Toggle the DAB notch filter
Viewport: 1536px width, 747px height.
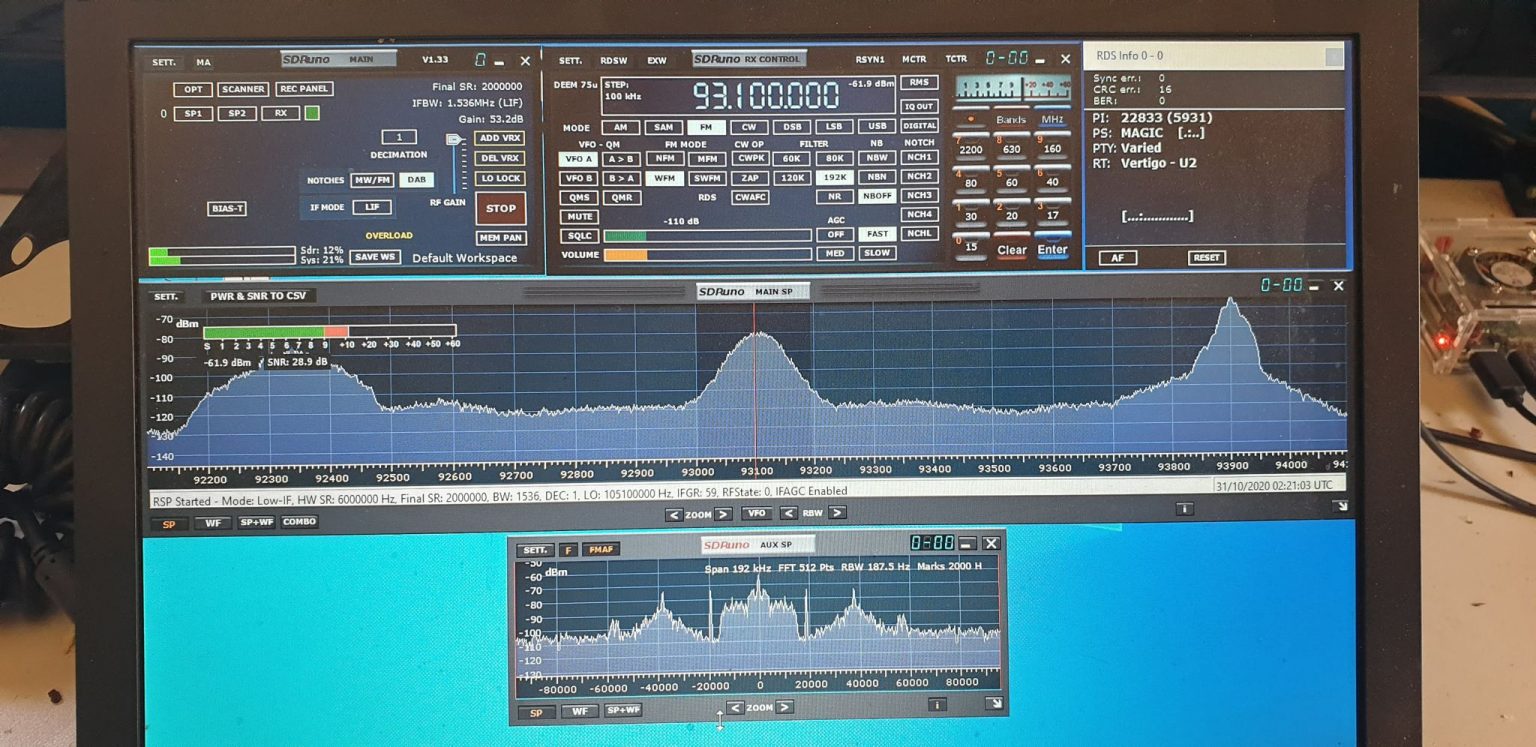click(417, 179)
